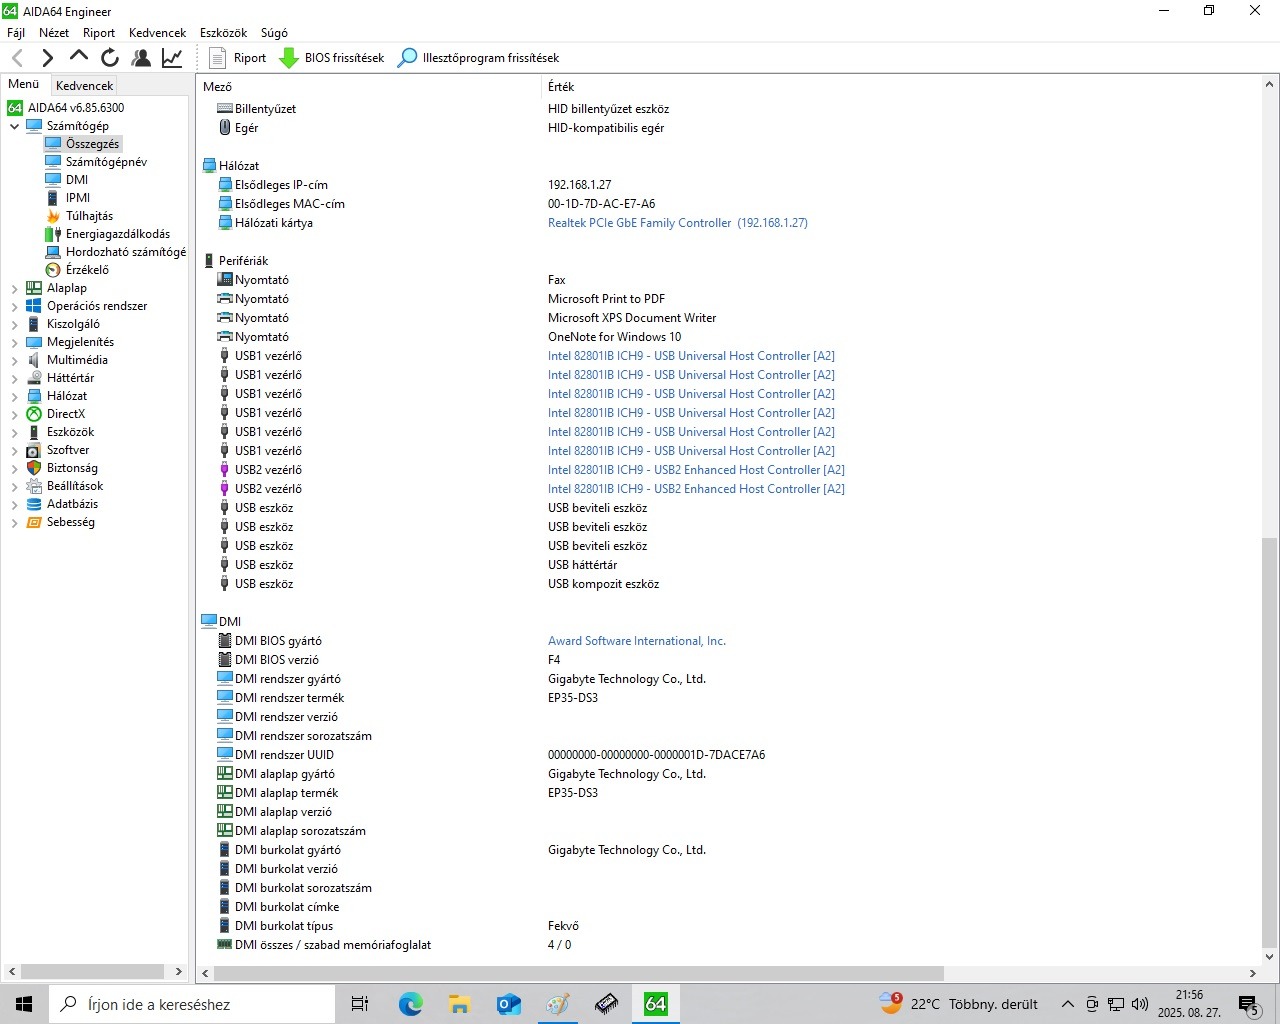Click the DirectX Xbox icon

pos(34,414)
